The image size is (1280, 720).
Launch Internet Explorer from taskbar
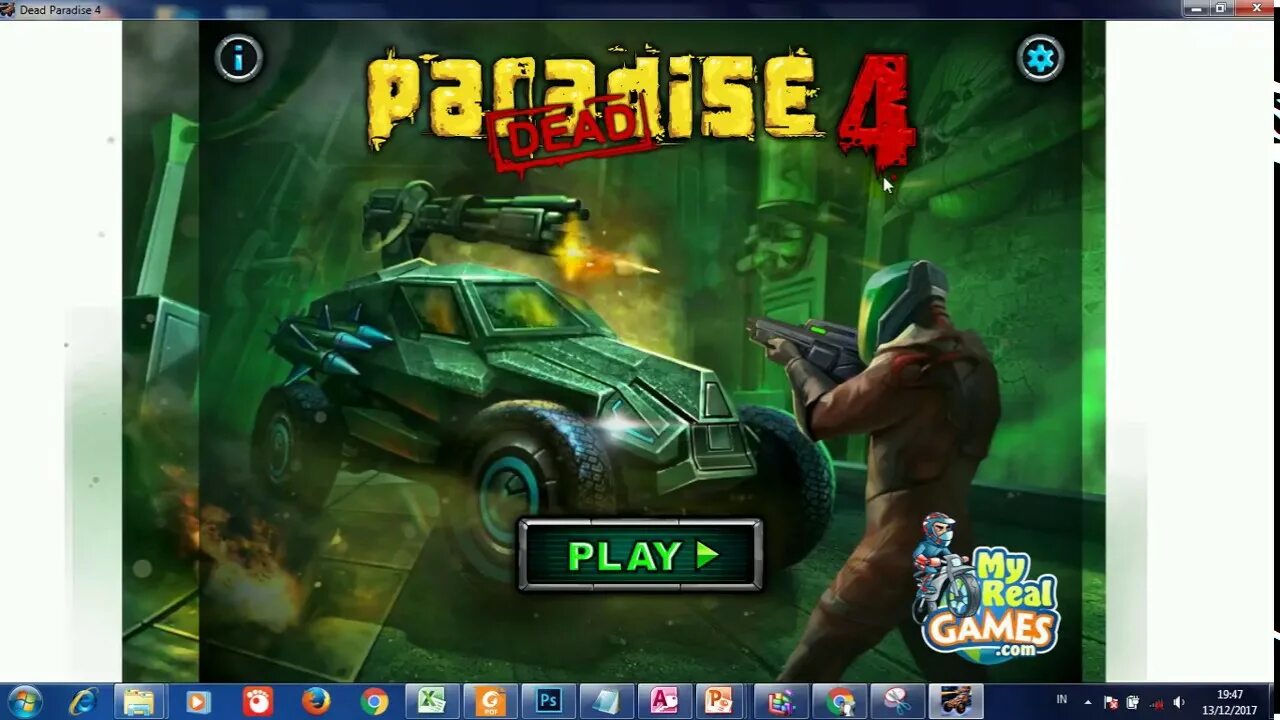pyautogui.click(x=83, y=701)
